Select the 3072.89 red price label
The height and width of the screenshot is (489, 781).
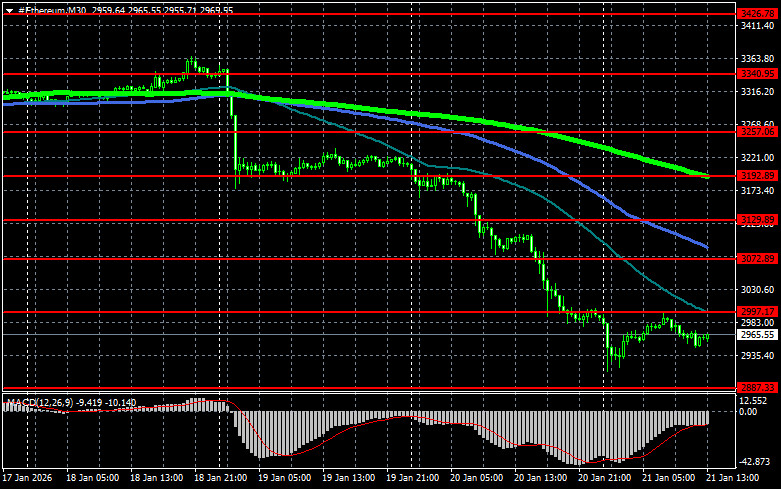coord(758,258)
